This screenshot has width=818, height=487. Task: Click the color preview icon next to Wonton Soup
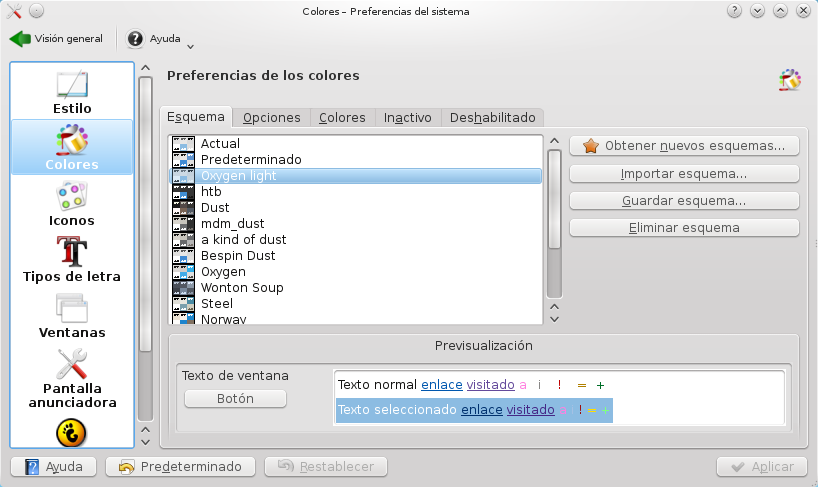[184, 288]
